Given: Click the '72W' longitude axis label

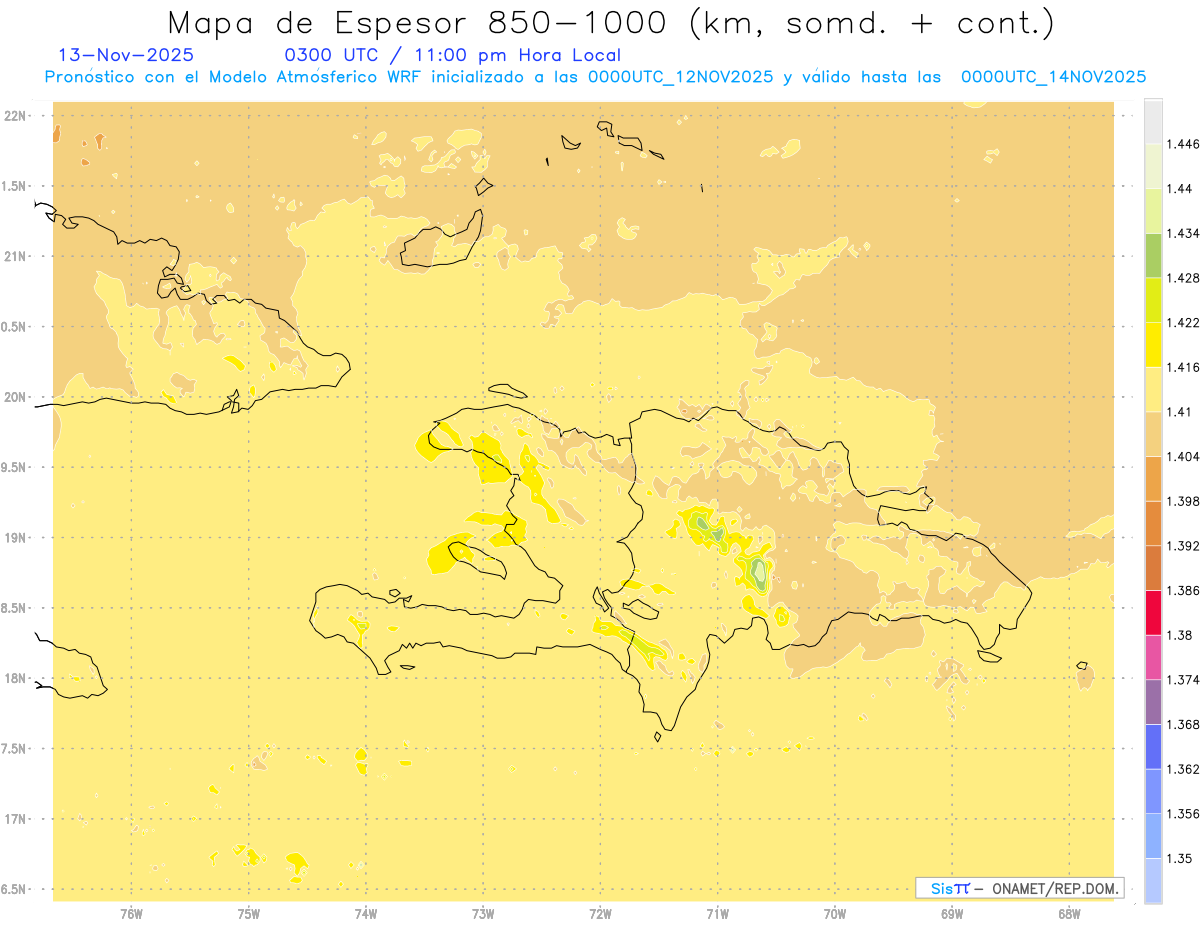Looking at the screenshot, I should pos(600,913).
